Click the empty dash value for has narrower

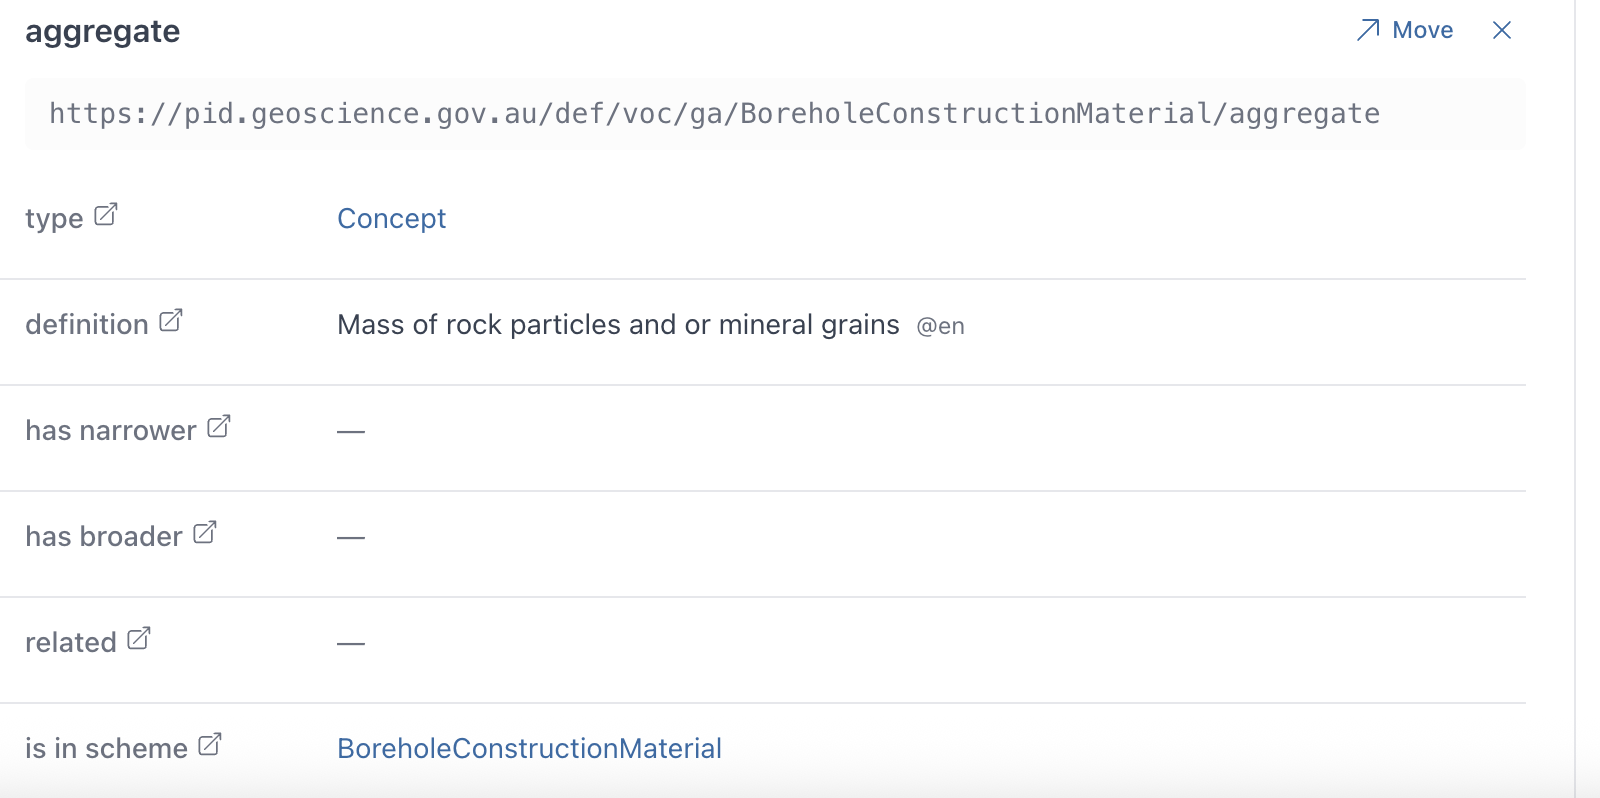(x=351, y=431)
